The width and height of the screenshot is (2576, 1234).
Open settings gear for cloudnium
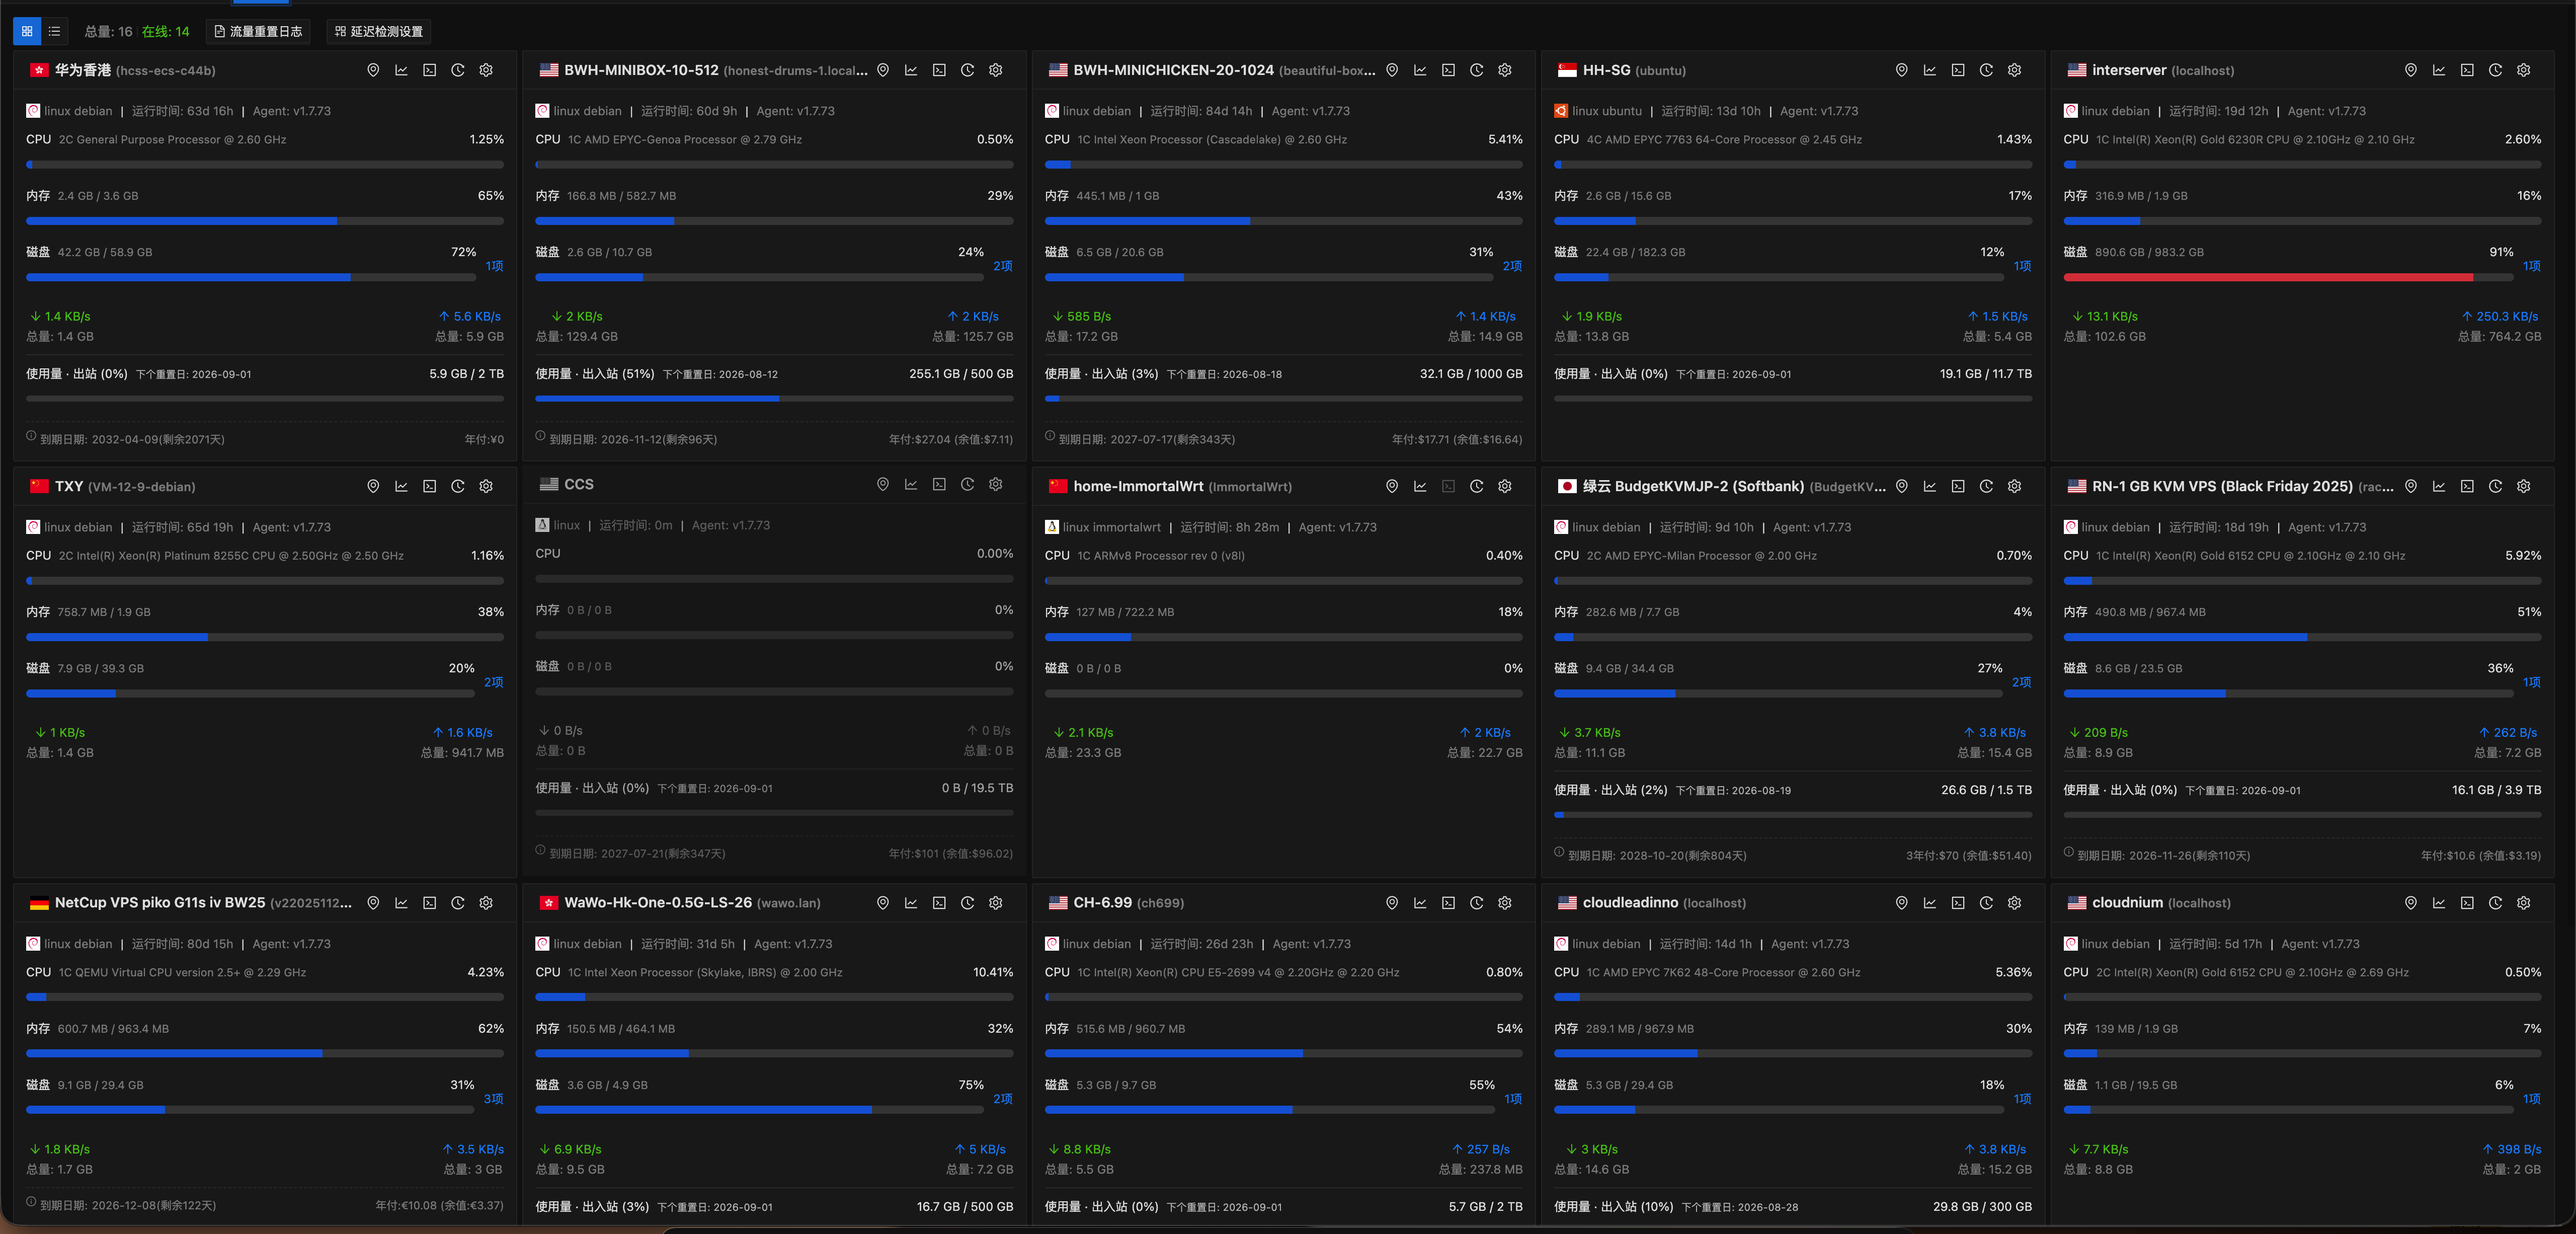pos(2524,902)
